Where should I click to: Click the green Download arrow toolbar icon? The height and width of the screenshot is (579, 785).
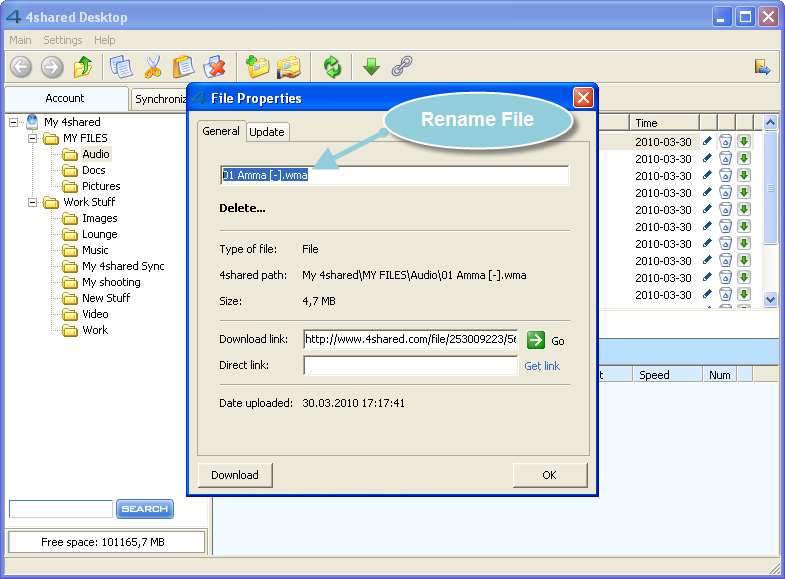point(371,67)
